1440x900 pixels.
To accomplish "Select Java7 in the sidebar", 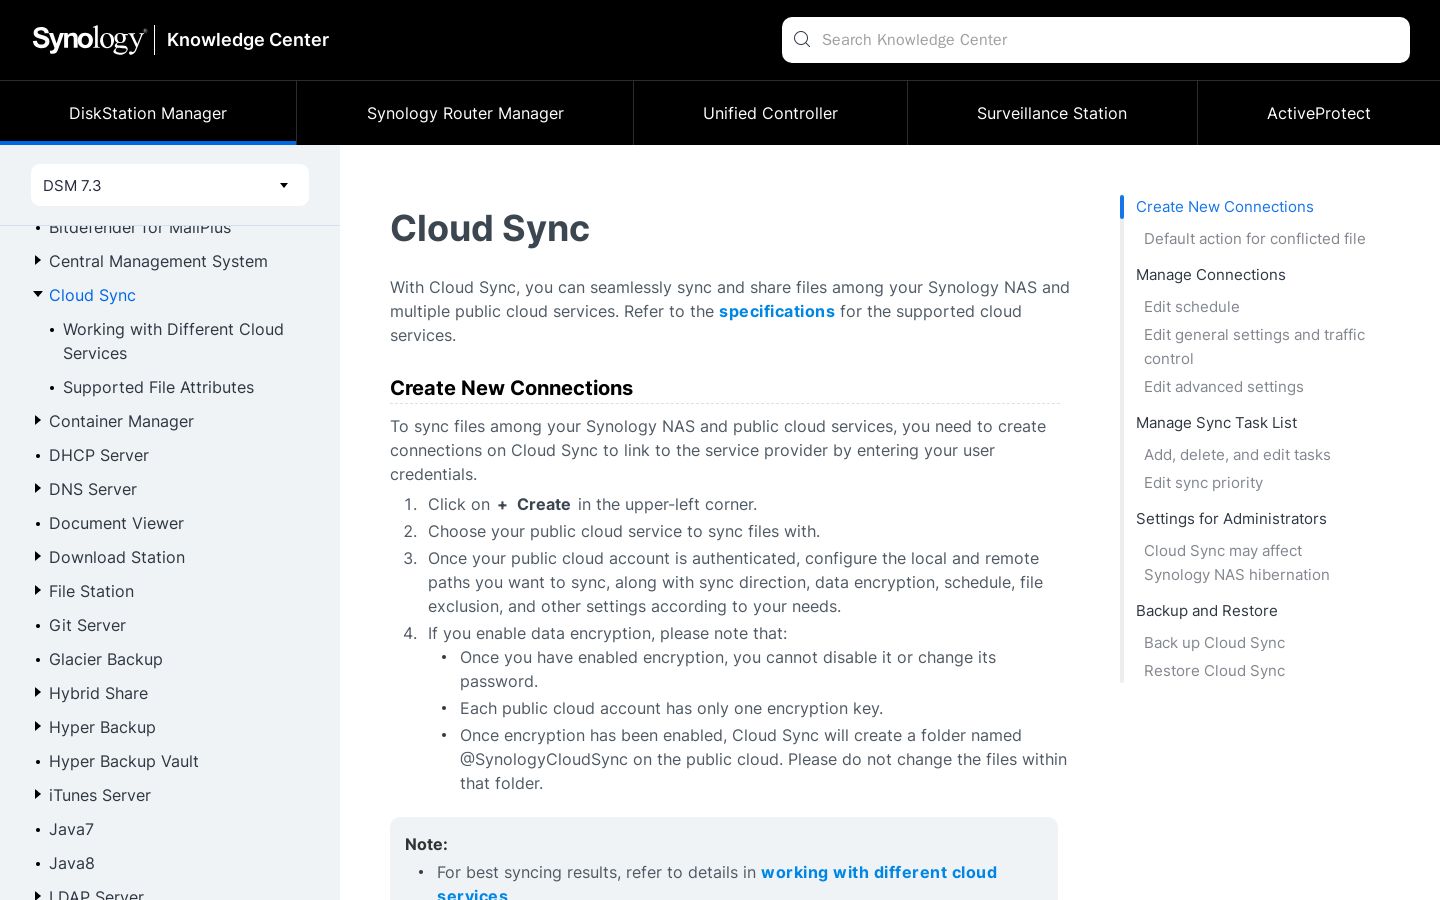I will [x=71, y=829].
